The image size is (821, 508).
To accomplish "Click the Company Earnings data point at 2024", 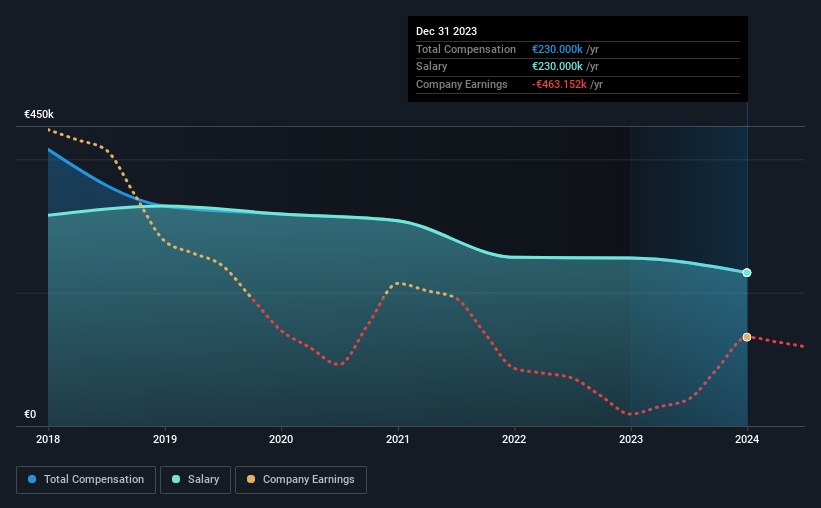I will pyautogui.click(x=747, y=337).
